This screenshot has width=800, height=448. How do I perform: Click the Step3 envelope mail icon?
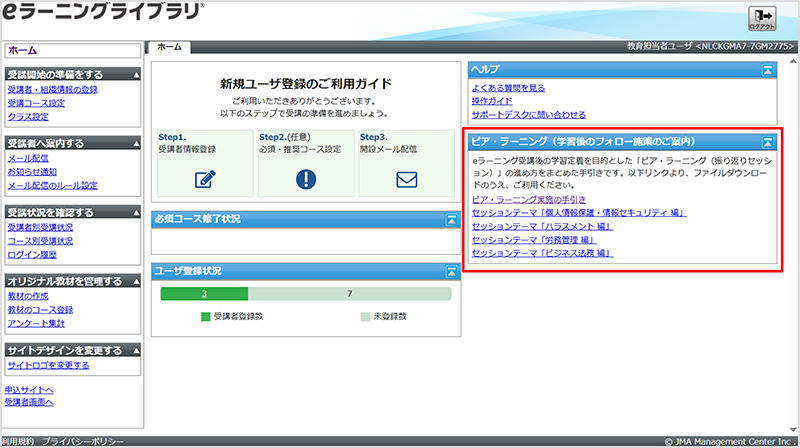click(x=405, y=180)
